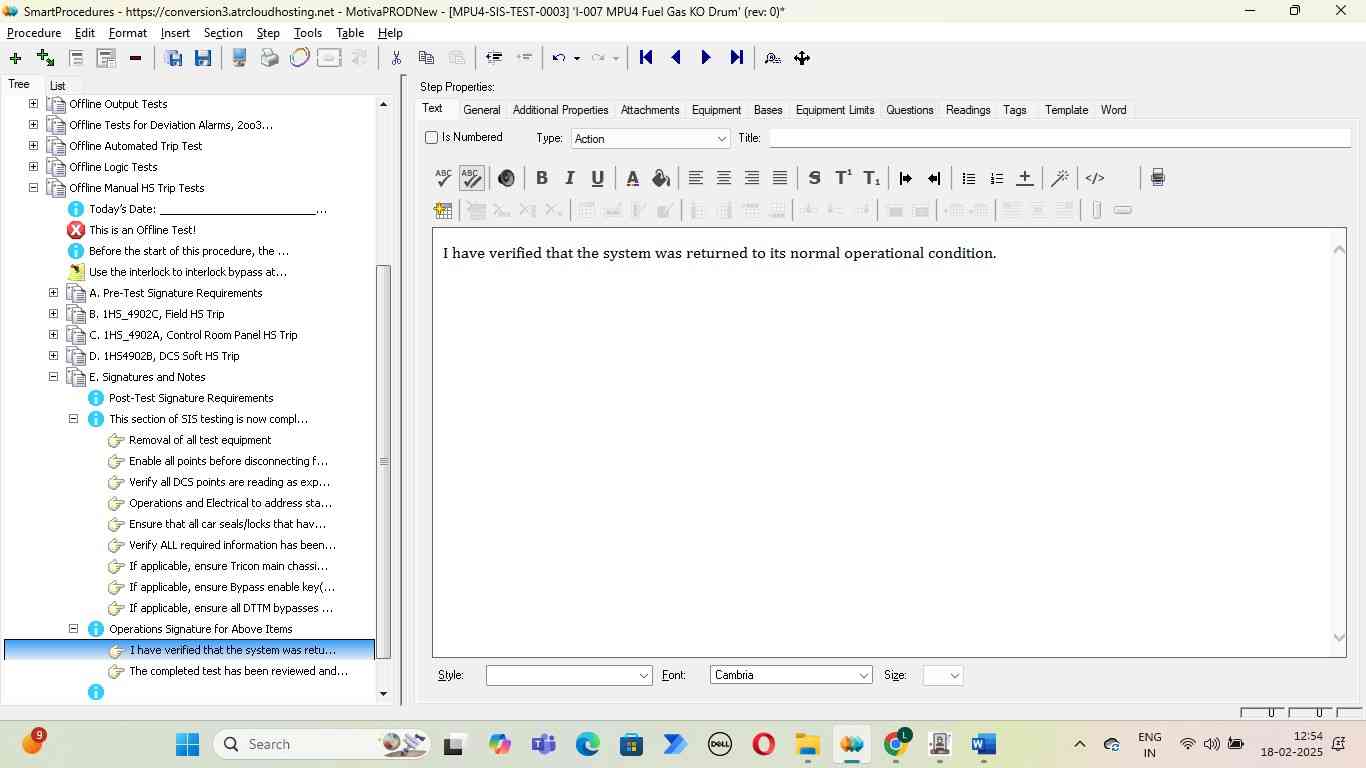Select 'Removal of all test equipment' step

pos(200,440)
